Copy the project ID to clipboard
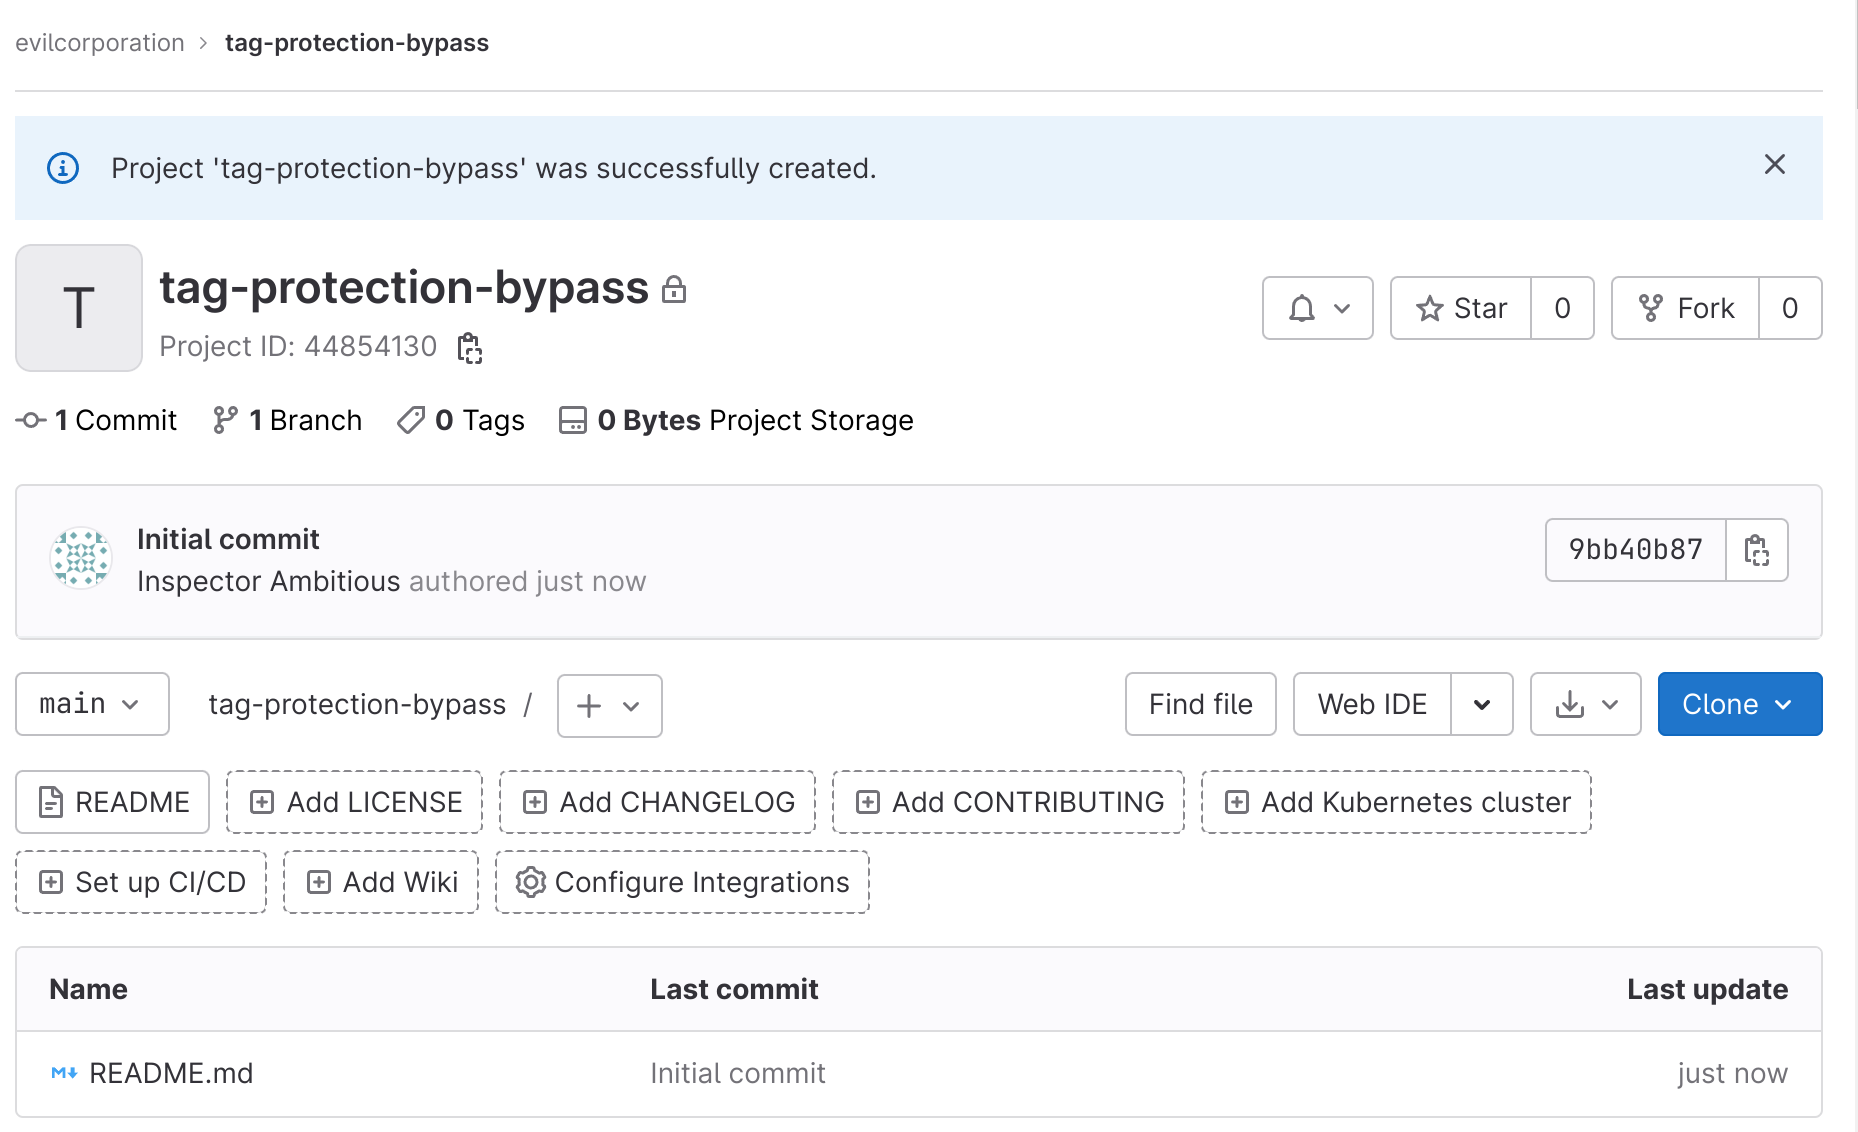Viewport: 1858px width, 1132px height. click(x=469, y=348)
